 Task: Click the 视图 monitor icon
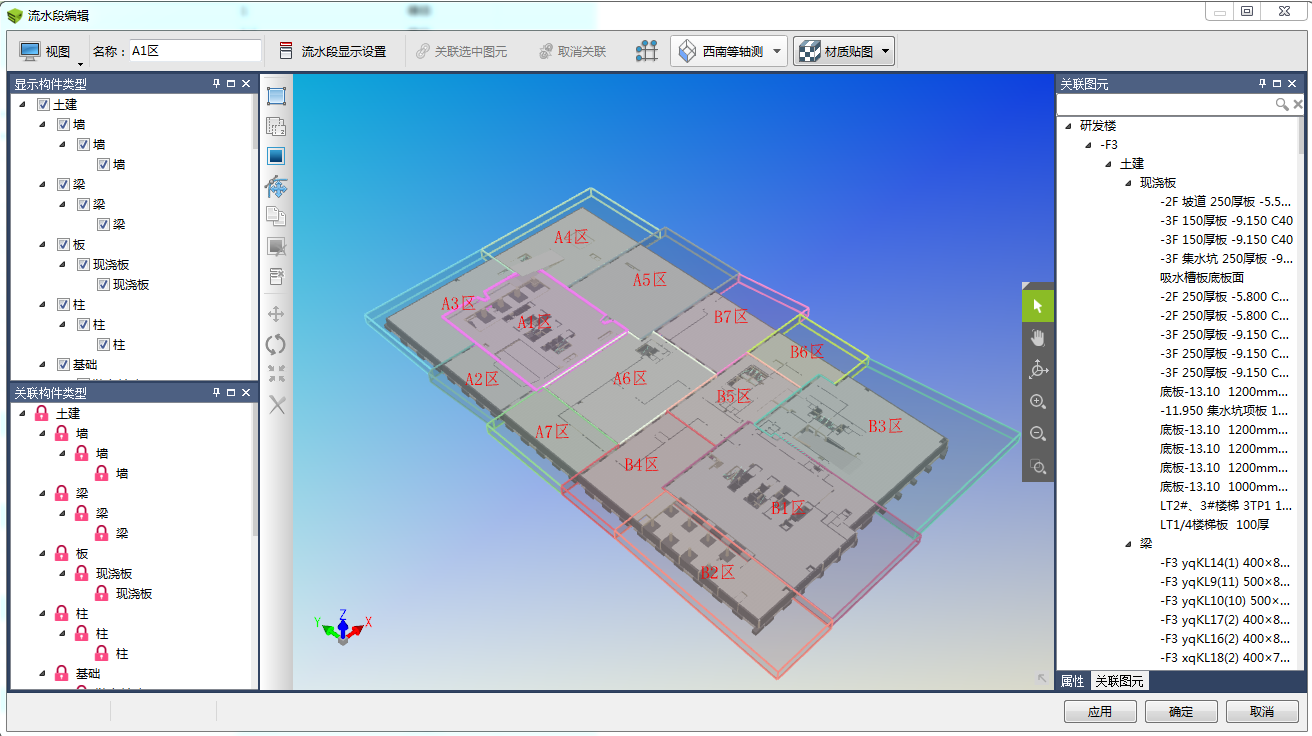pyautogui.click(x=30, y=51)
